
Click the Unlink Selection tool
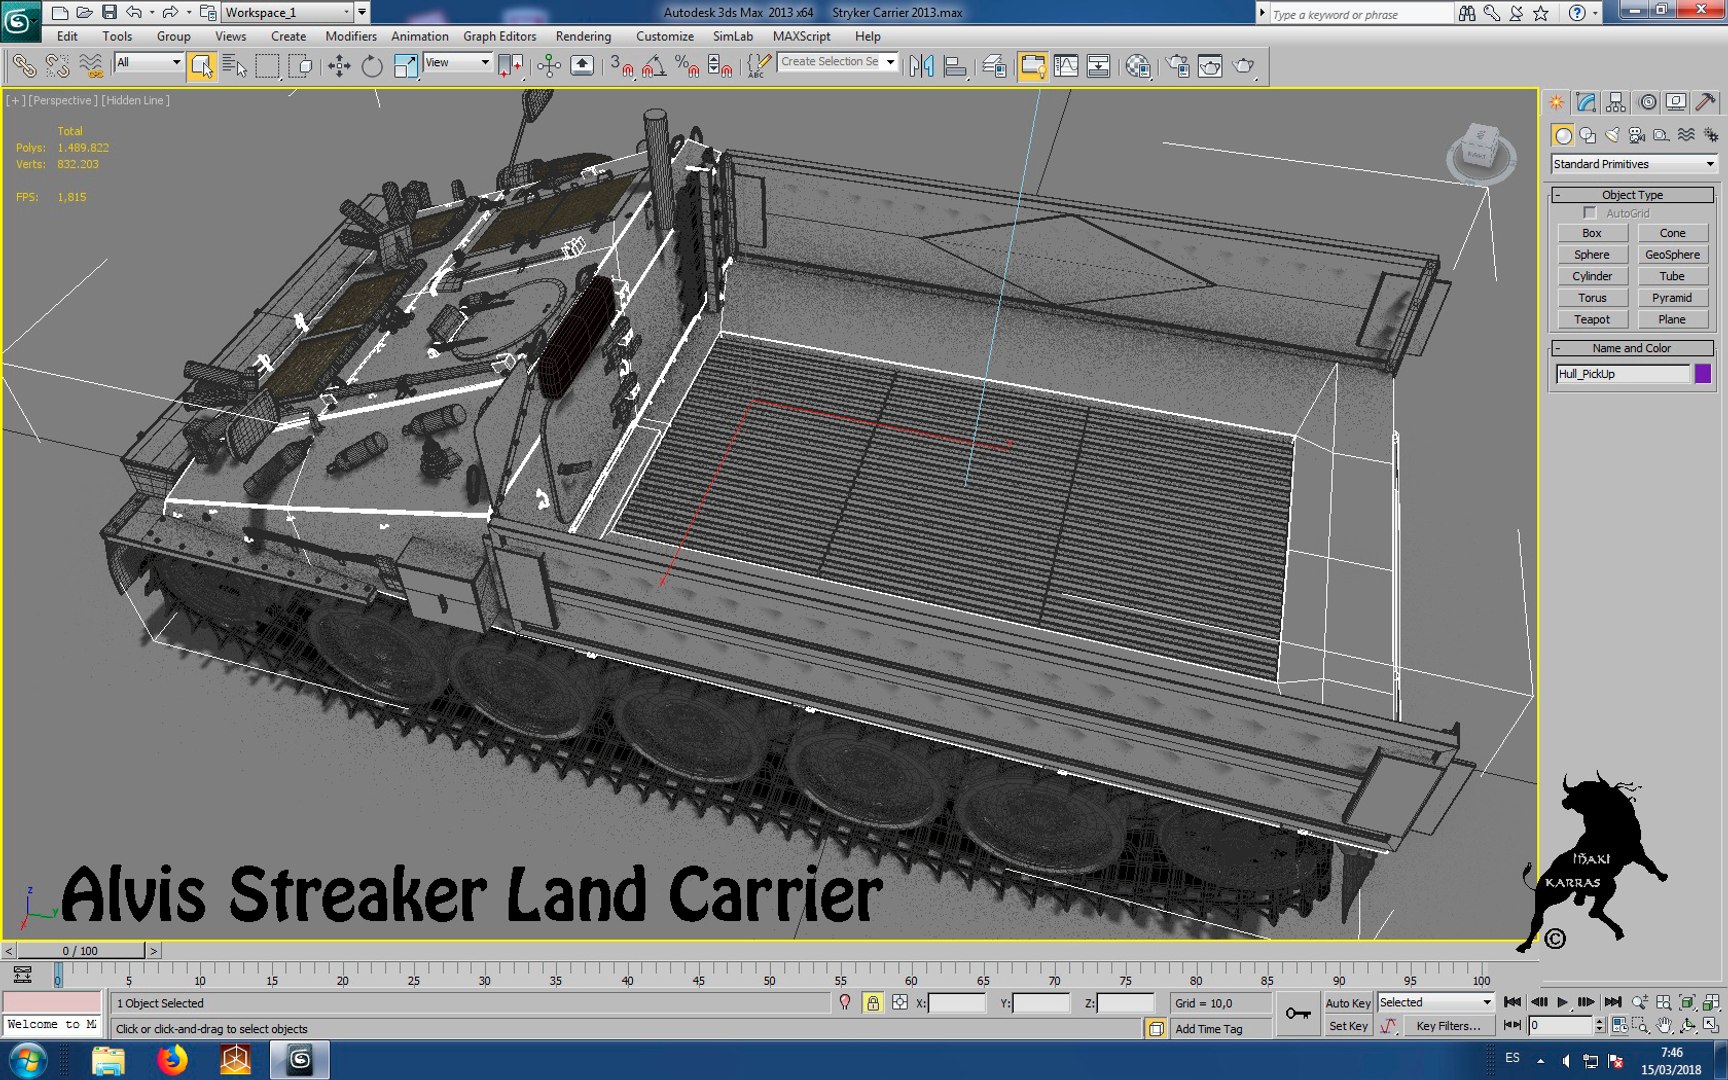[57, 66]
